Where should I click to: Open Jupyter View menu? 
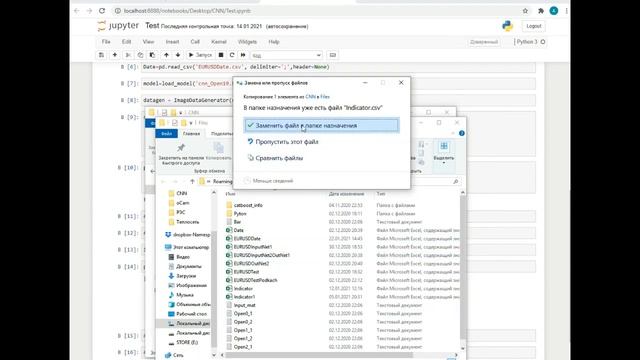coord(148,42)
